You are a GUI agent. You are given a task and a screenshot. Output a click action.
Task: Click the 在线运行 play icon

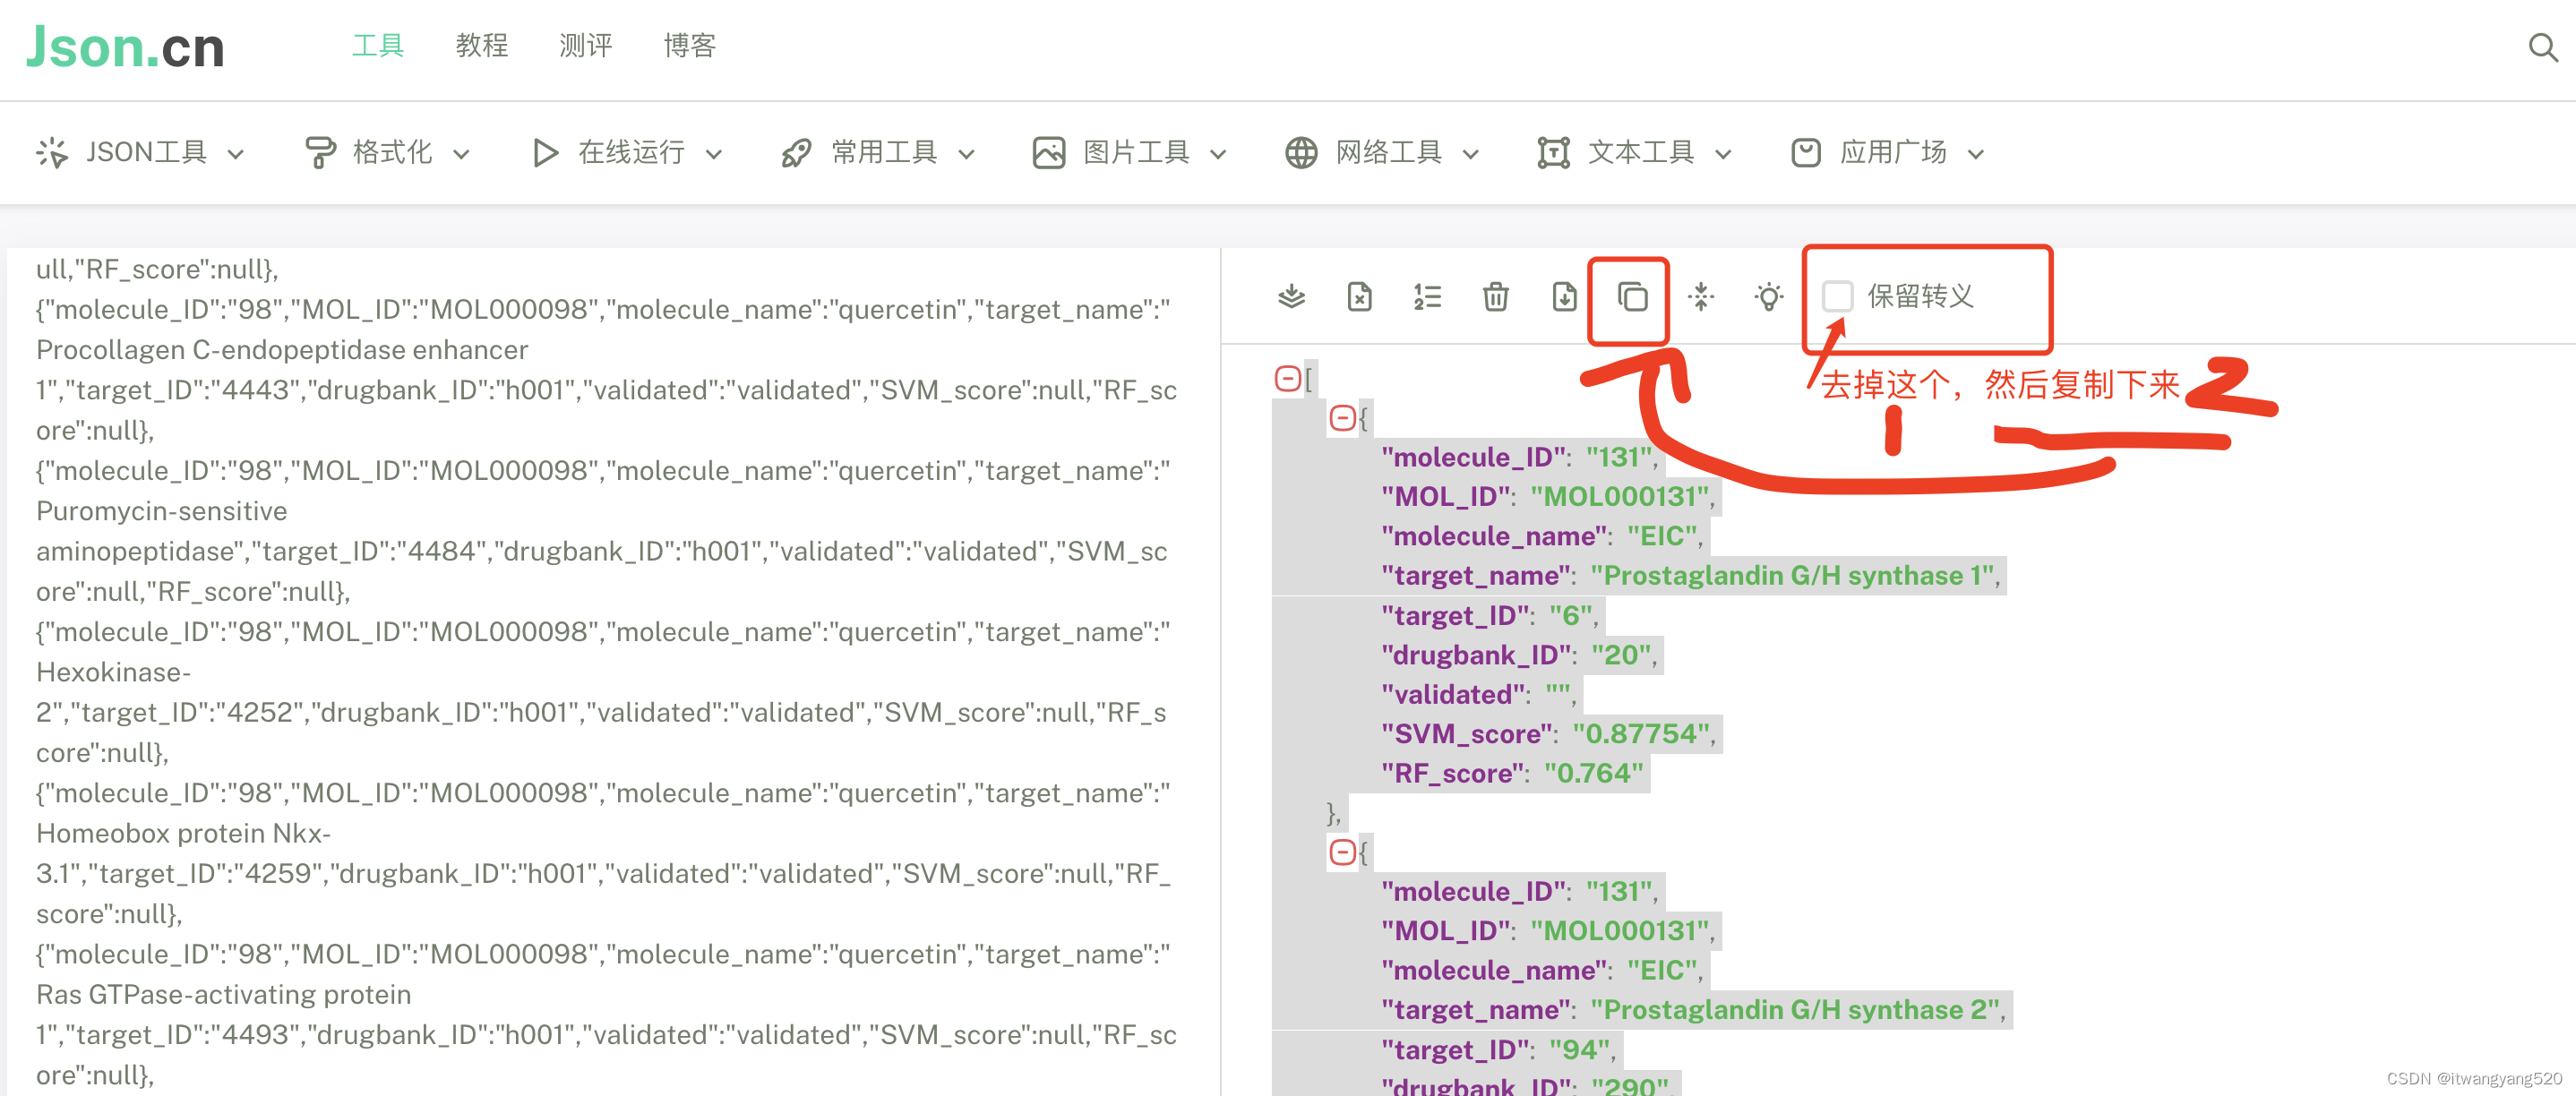(x=545, y=153)
